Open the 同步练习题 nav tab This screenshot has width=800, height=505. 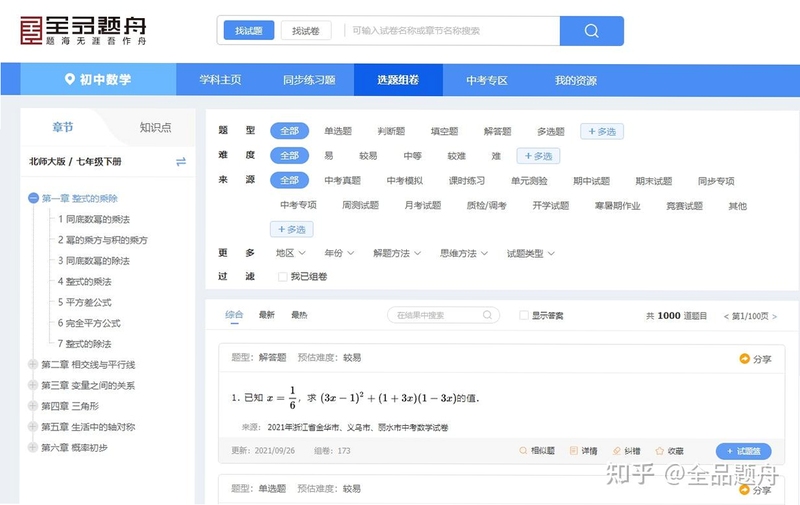pyautogui.click(x=309, y=80)
